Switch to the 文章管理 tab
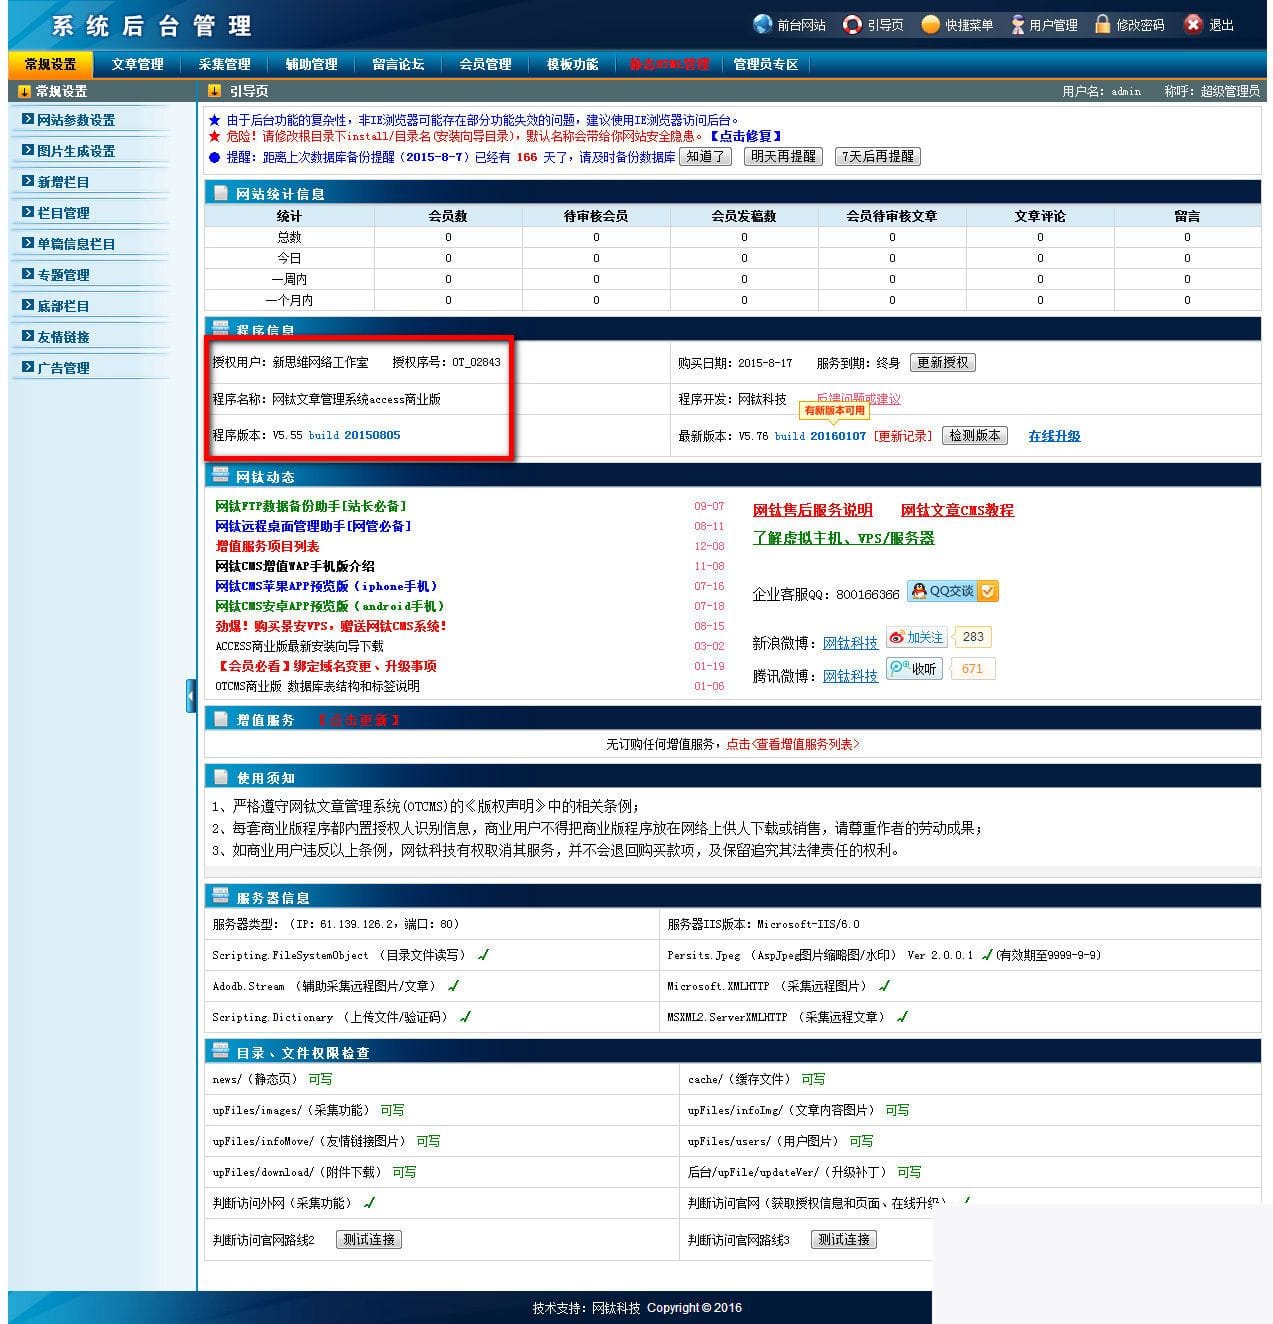This screenshot has width=1273, height=1324. (137, 64)
